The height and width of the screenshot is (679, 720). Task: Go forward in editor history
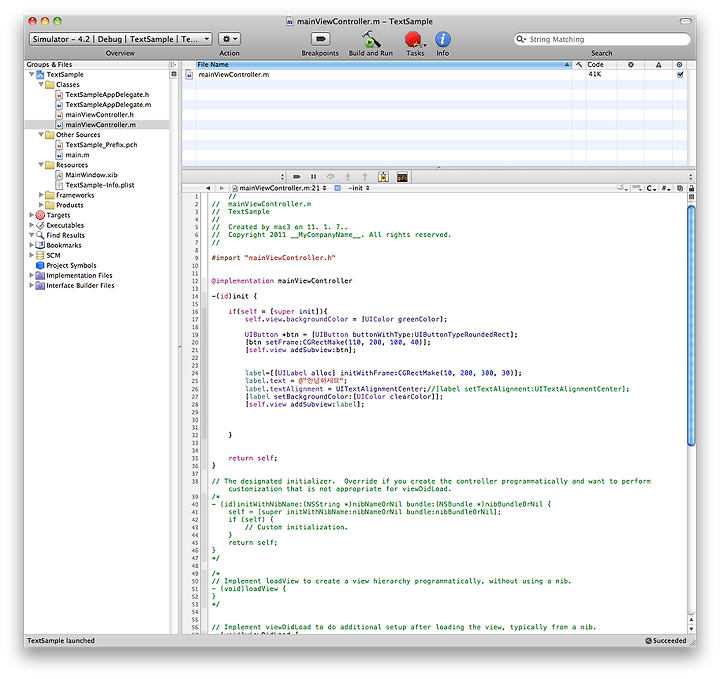point(221,188)
